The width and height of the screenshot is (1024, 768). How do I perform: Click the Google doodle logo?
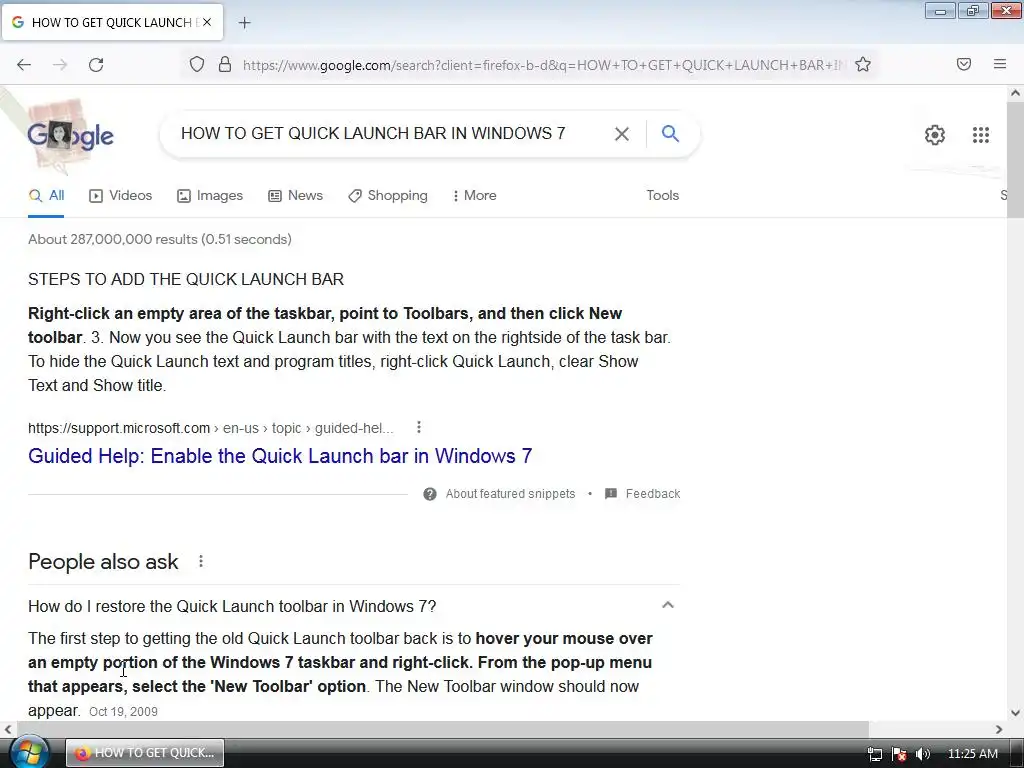click(x=70, y=135)
